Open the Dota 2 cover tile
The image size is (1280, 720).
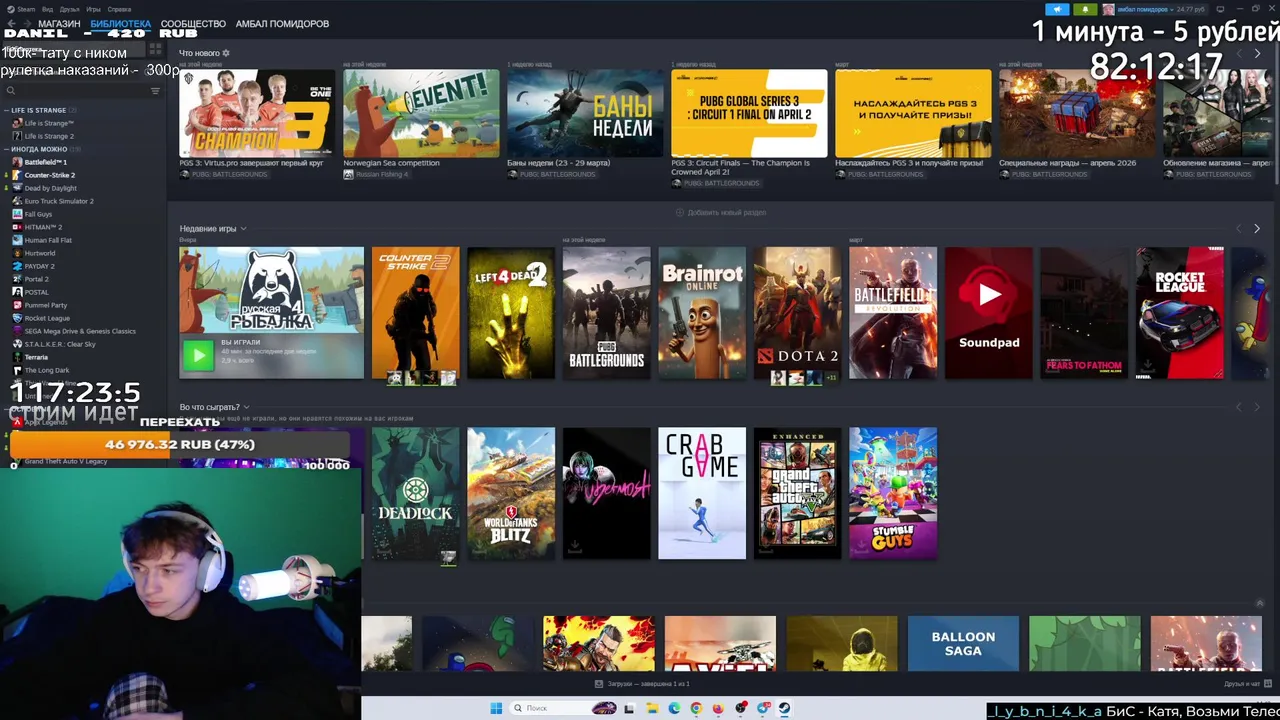797,313
